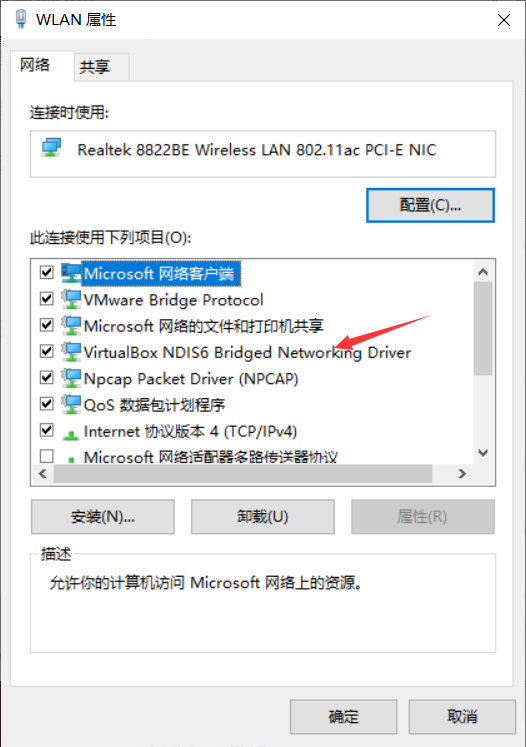Switch to the 共享 tab
Image resolution: width=526 pixels, height=747 pixels.
tap(95, 67)
